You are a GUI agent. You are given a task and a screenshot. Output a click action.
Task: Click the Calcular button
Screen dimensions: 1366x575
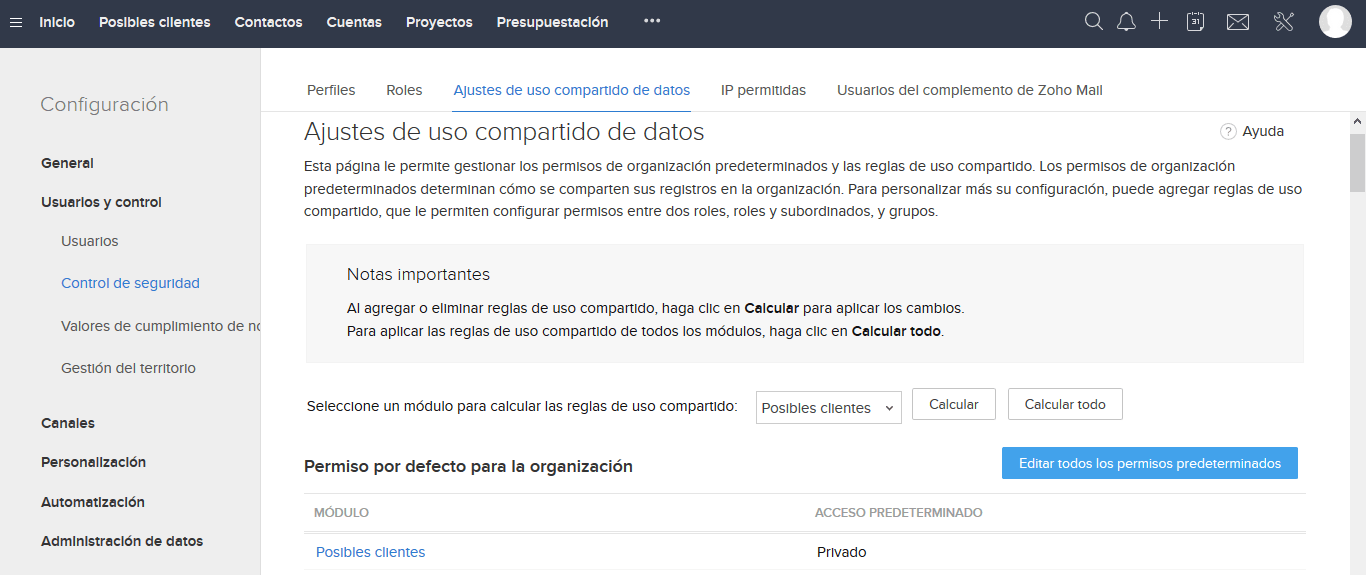point(954,404)
